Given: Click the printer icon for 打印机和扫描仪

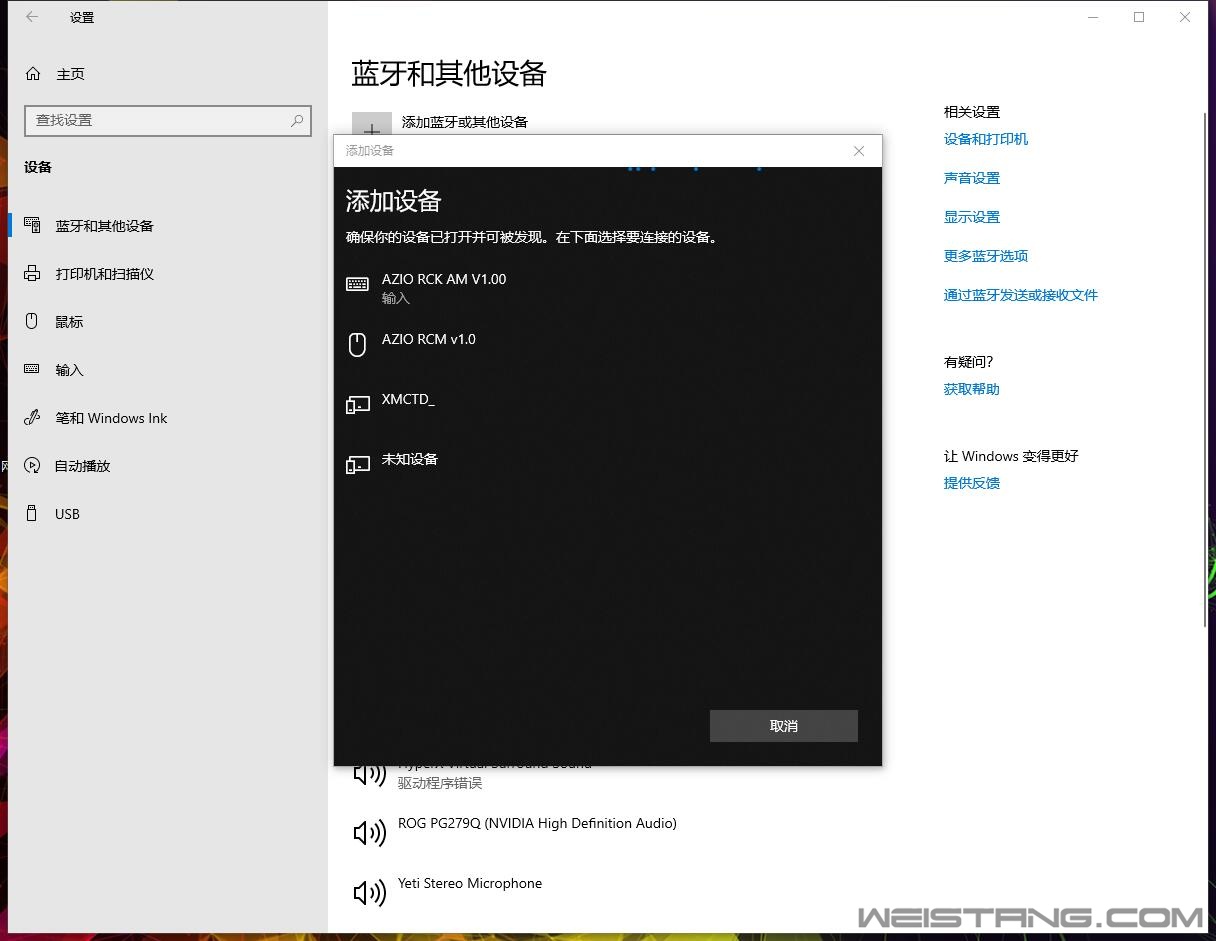Looking at the screenshot, I should tap(32, 273).
